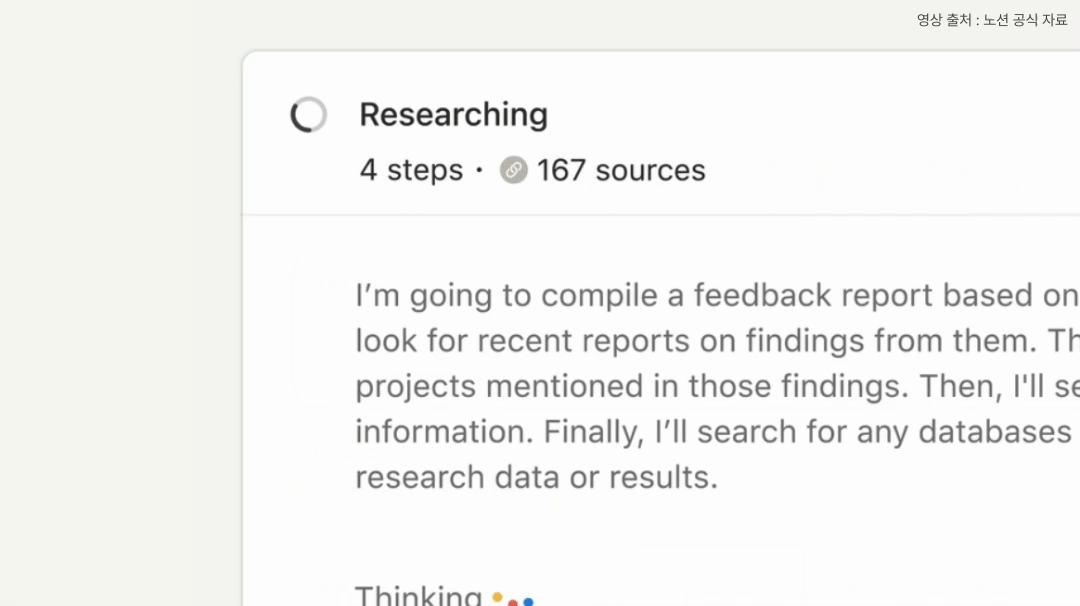Click the line starting "I'm going to compile"
The image size is (1080, 606).
pyautogui.click(x=717, y=296)
